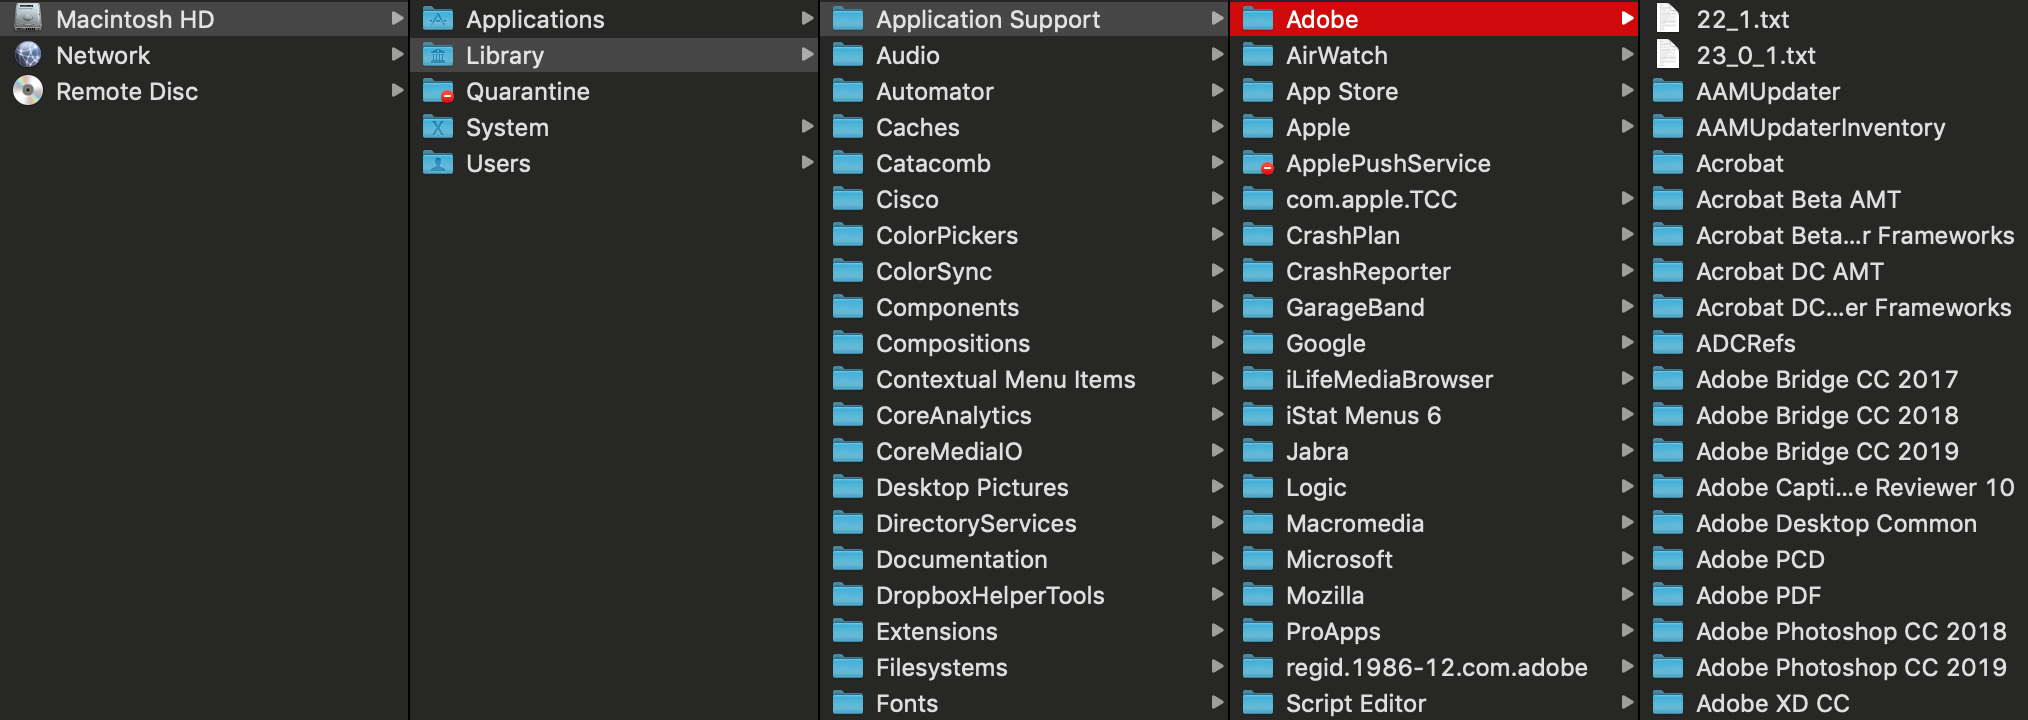Click the Adobe XD CC folder icon
This screenshot has width=2028, height=720.
pyautogui.click(x=1668, y=703)
